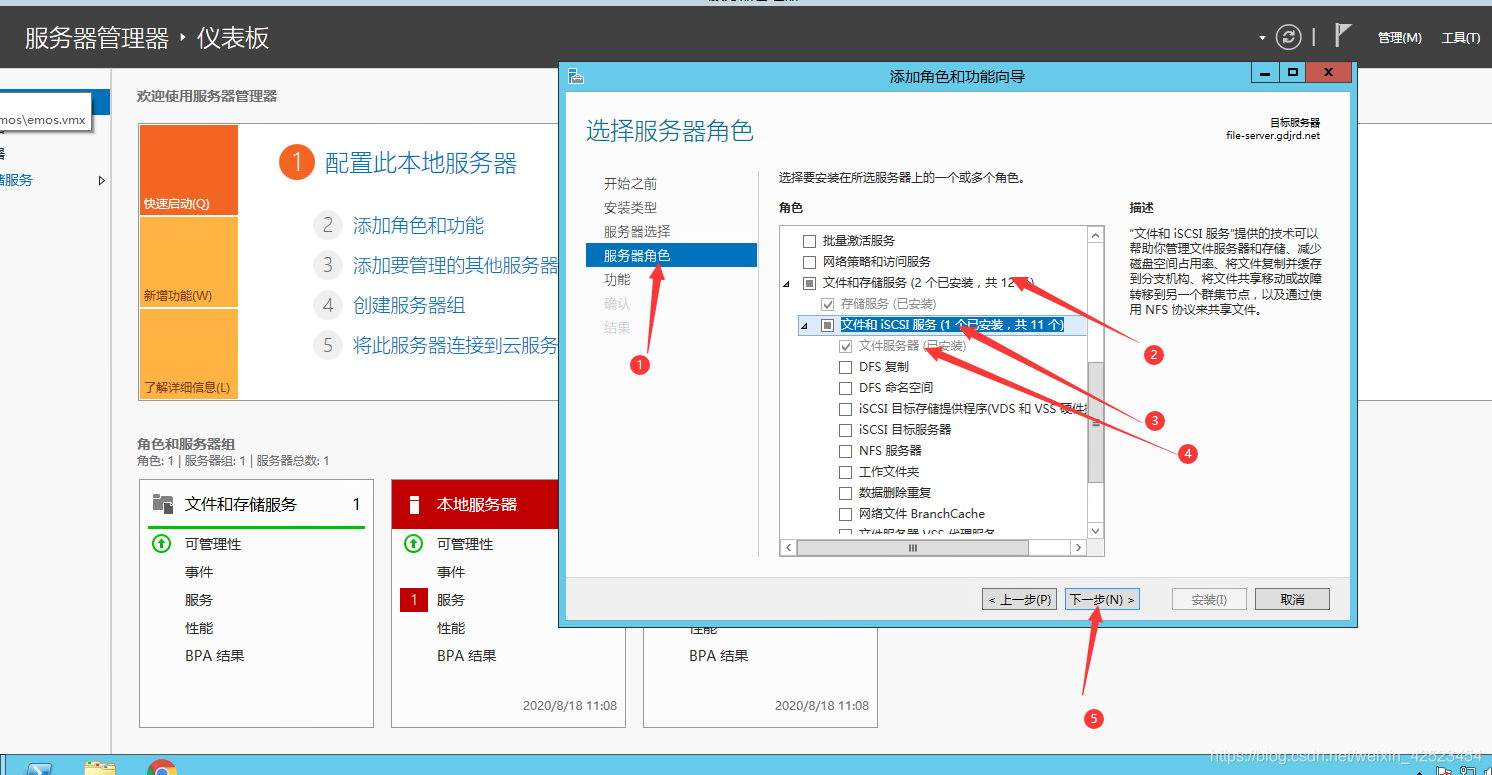Open the notifications flag icon
Screen dimensions: 1492x775
(1343, 36)
